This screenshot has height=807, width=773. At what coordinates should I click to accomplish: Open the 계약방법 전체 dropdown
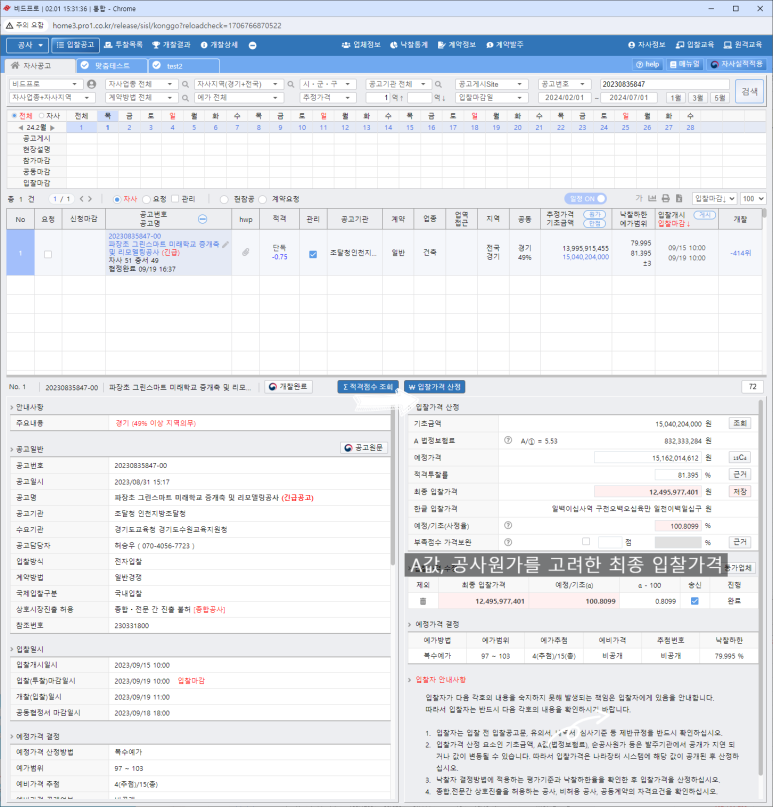pyautogui.click(x=142, y=97)
